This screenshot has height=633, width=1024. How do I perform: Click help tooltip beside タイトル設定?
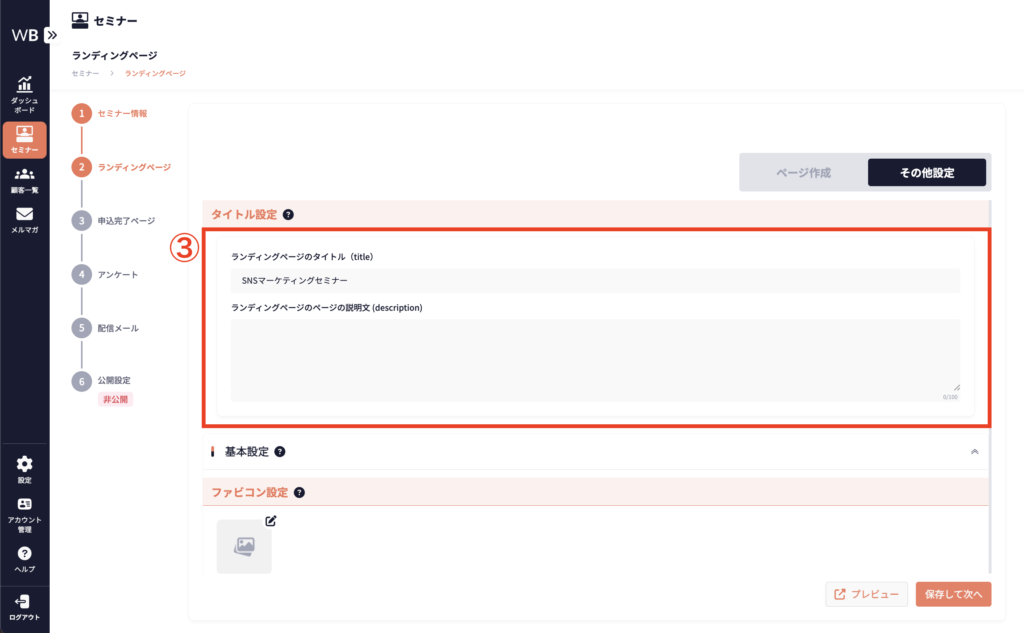point(288,214)
